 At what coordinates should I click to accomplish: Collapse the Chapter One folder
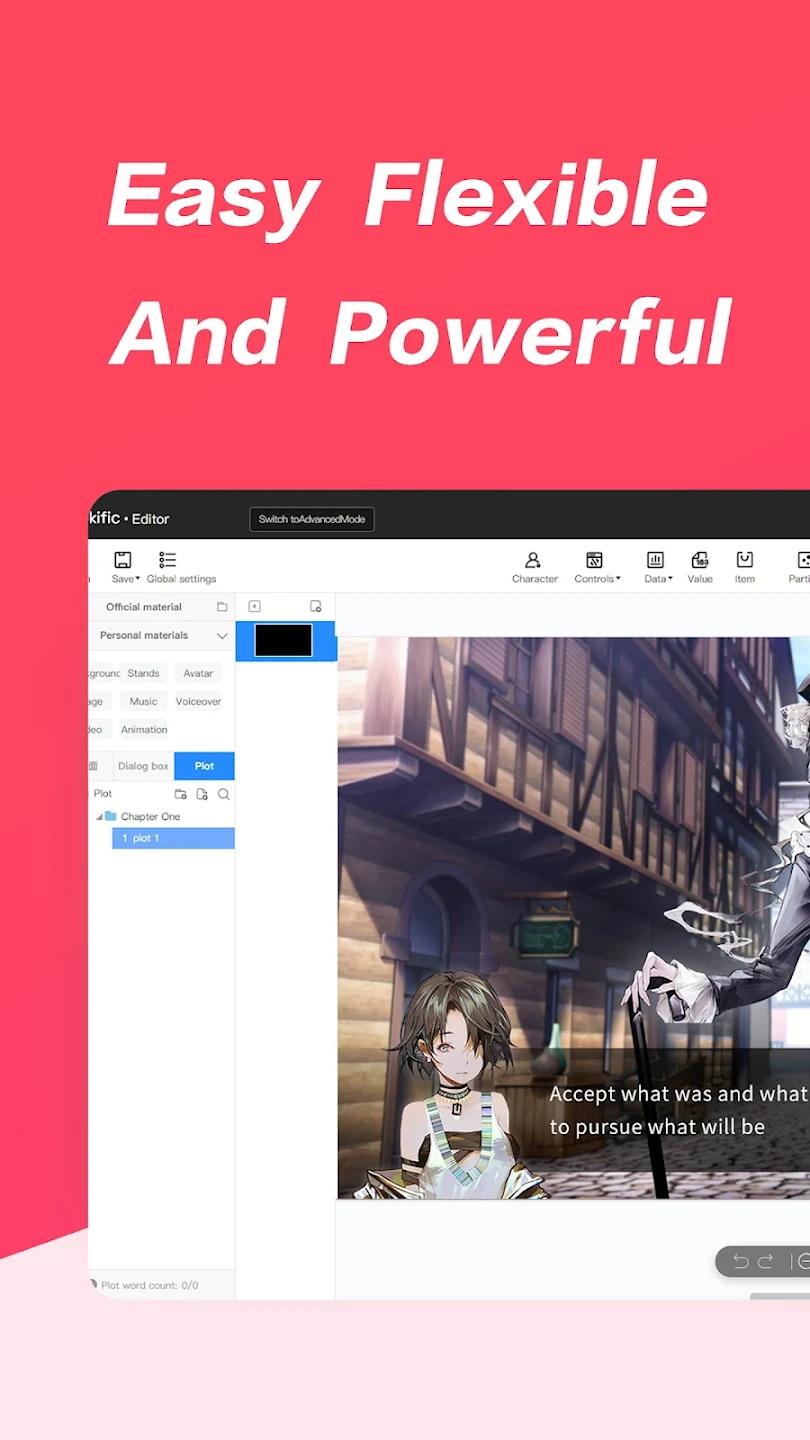coord(99,817)
